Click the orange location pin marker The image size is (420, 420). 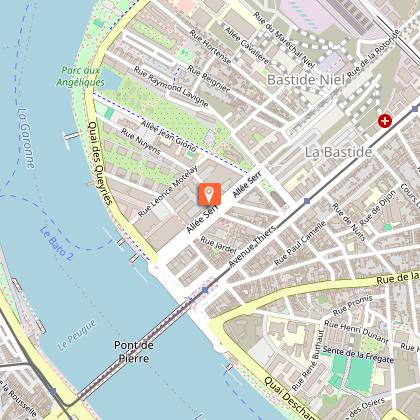[209, 194]
